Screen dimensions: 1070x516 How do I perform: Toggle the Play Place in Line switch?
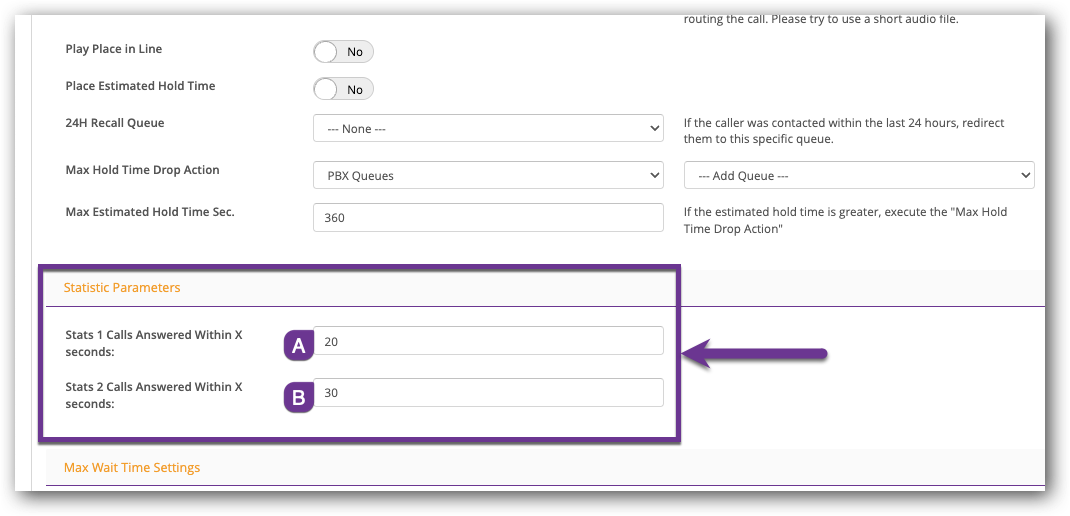343,51
